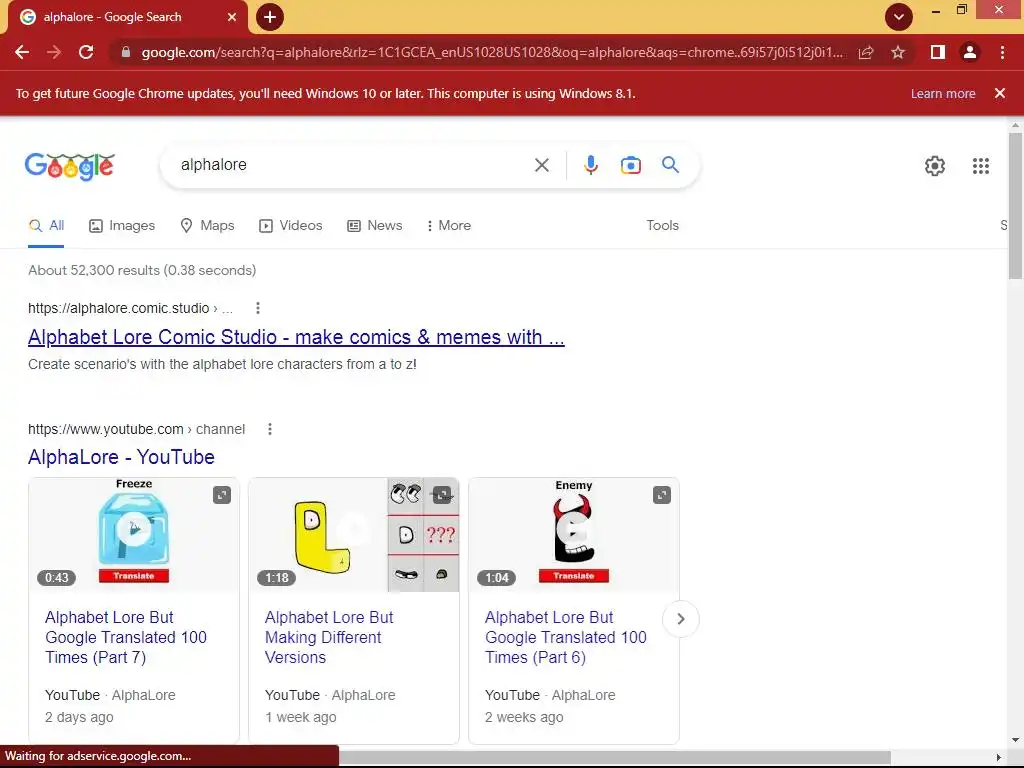Open Google Translated 100 Times Part 6
The height and width of the screenshot is (768, 1024).
[566, 637]
